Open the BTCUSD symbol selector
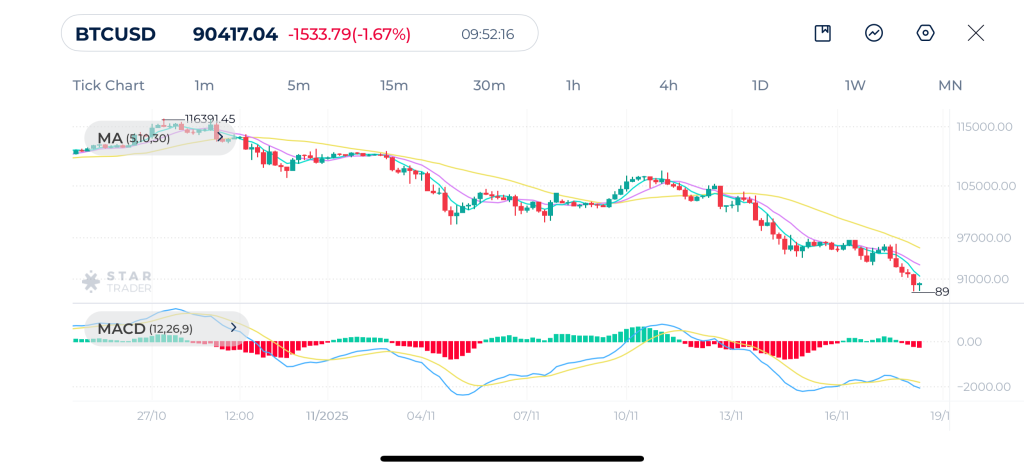This screenshot has height=471, width=1024. click(x=116, y=34)
